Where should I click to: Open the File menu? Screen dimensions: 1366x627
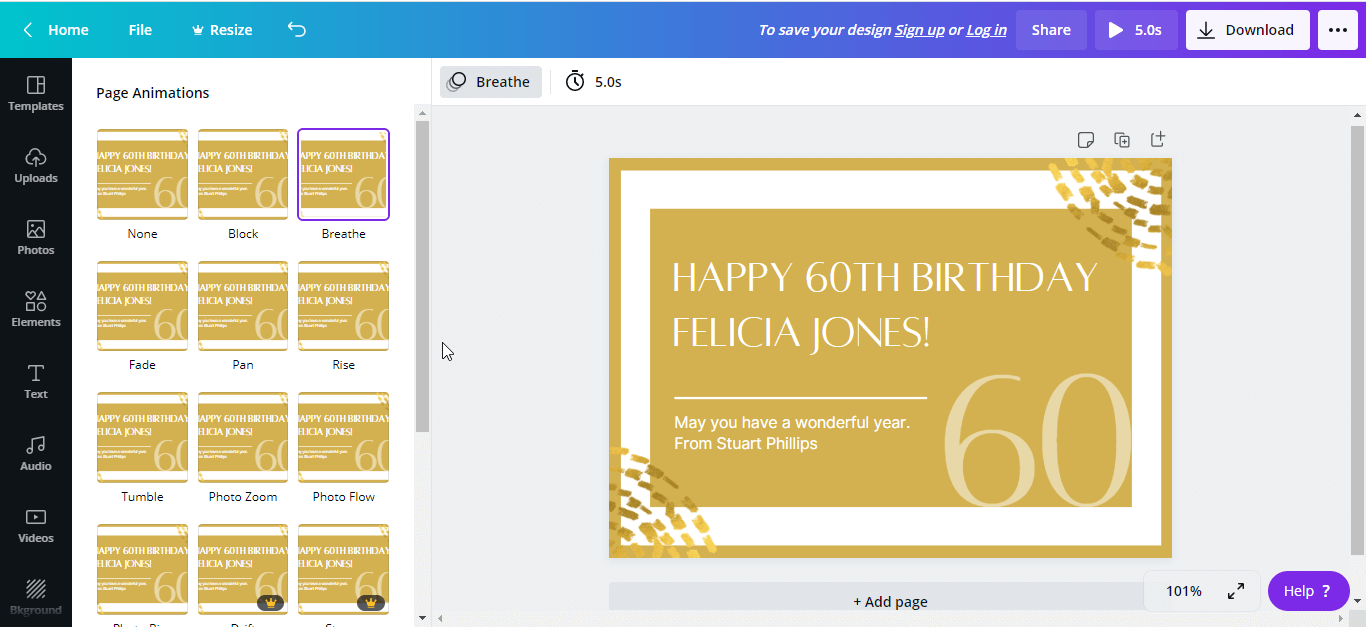point(140,29)
